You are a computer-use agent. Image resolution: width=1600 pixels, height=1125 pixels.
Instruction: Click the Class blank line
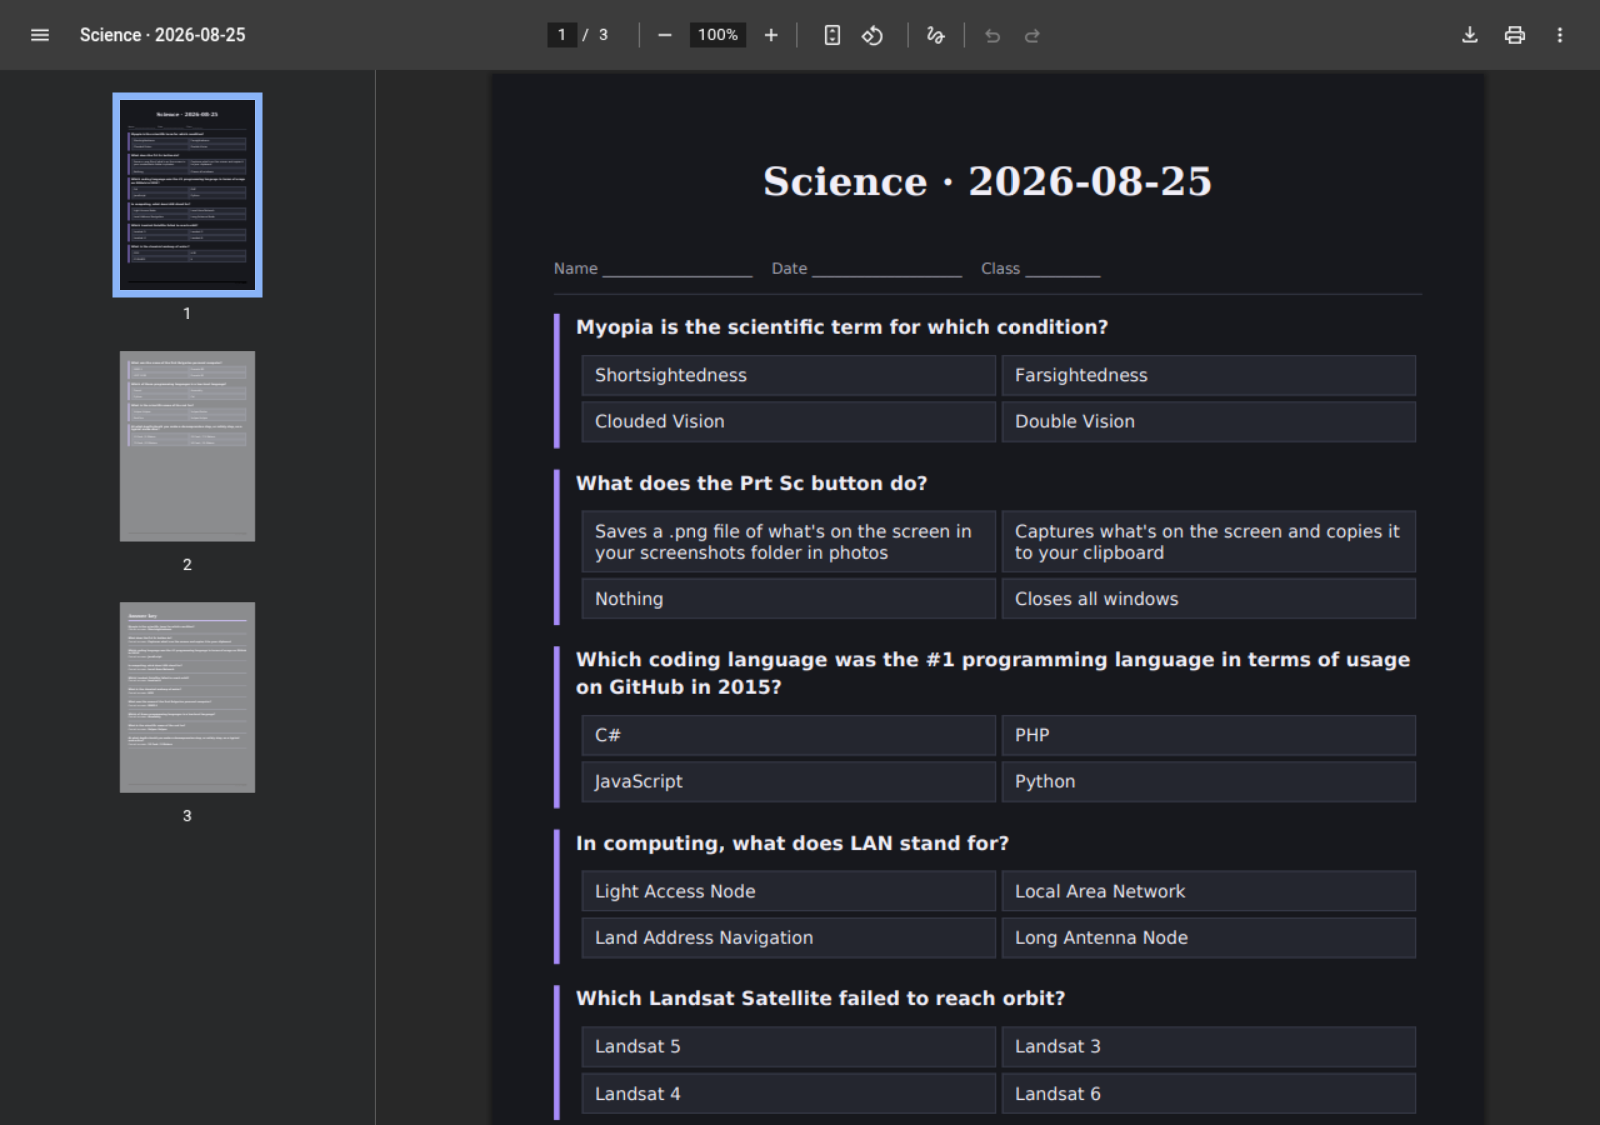pyautogui.click(x=1063, y=269)
